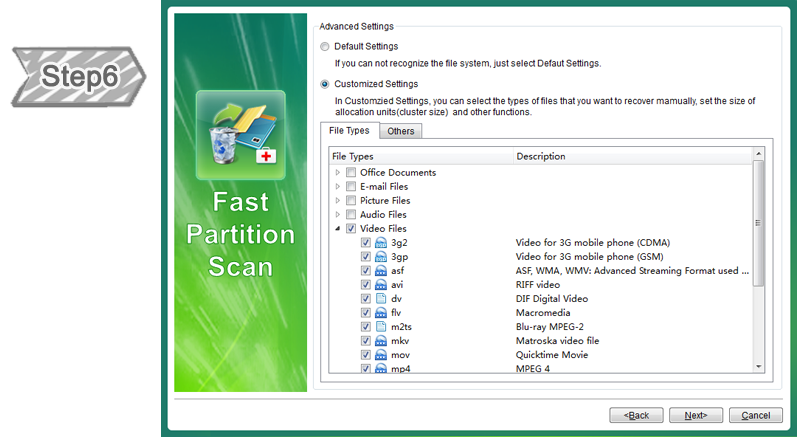This screenshot has width=807, height=437.
Task: Click the 3g2 file type icon
Action: pos(380,243)
